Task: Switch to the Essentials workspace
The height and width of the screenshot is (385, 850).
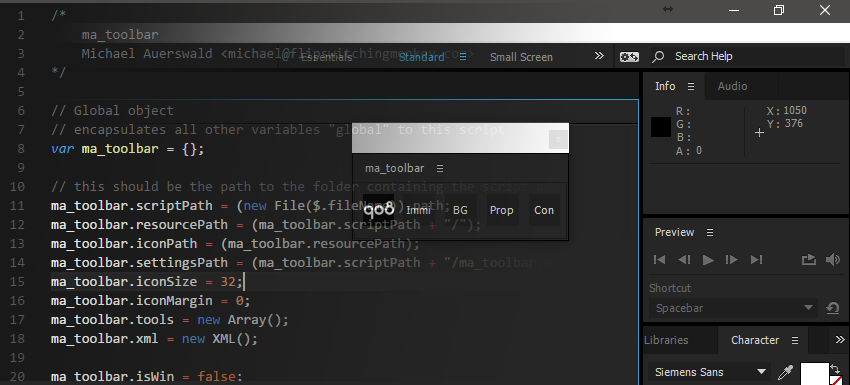Action: pyautogui.click(x=326, y=57)
